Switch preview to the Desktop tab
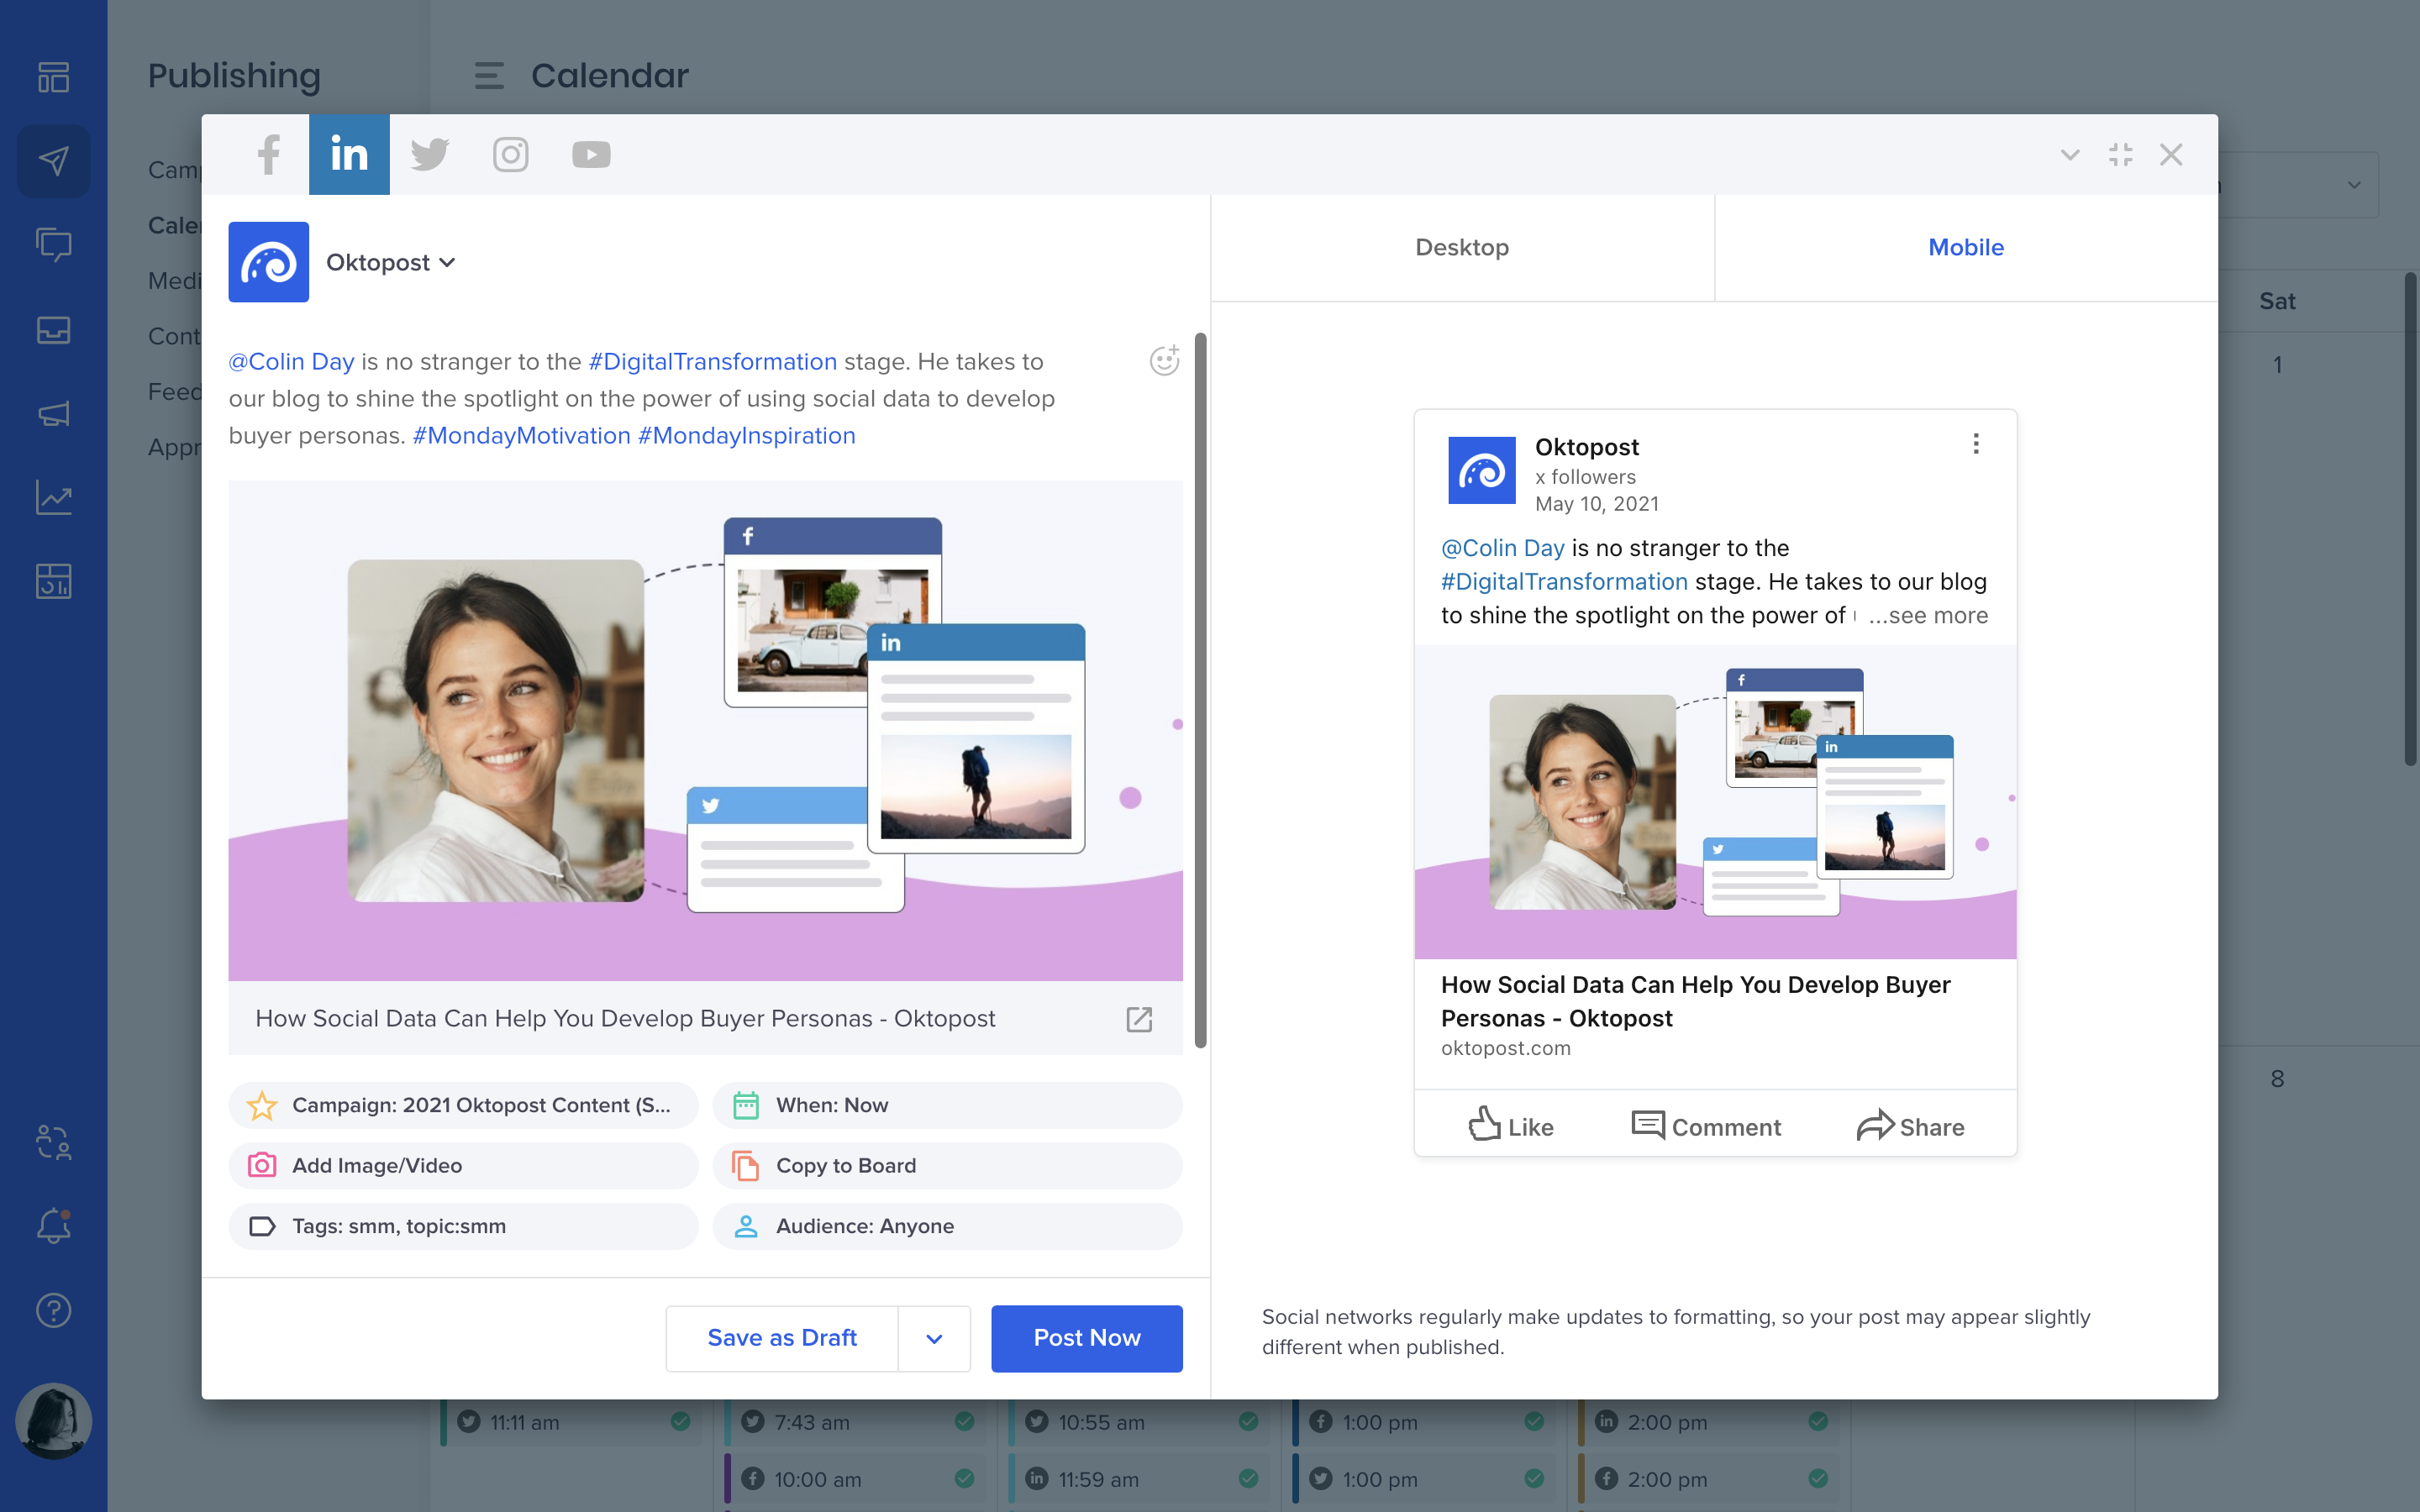The width and height of the screenshot is (2420, 1512). (1461, 247)
